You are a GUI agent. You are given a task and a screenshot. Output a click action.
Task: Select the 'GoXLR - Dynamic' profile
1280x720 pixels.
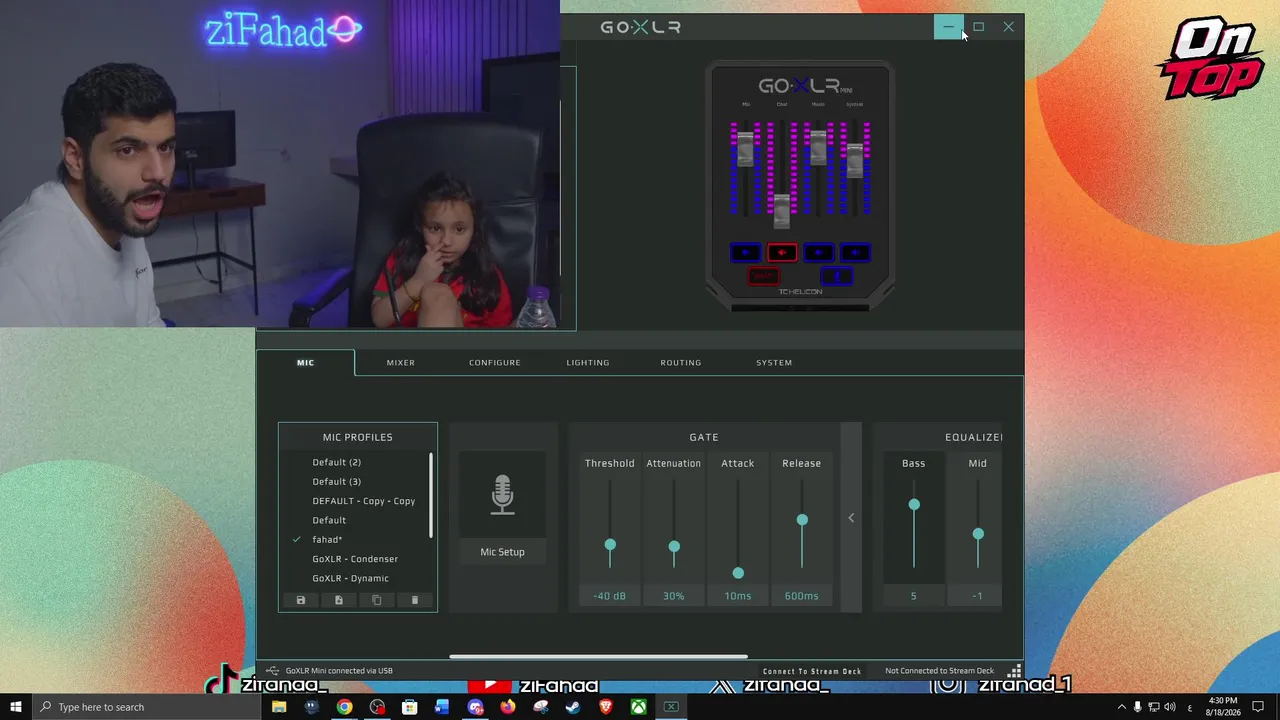(x=350, y=578)
